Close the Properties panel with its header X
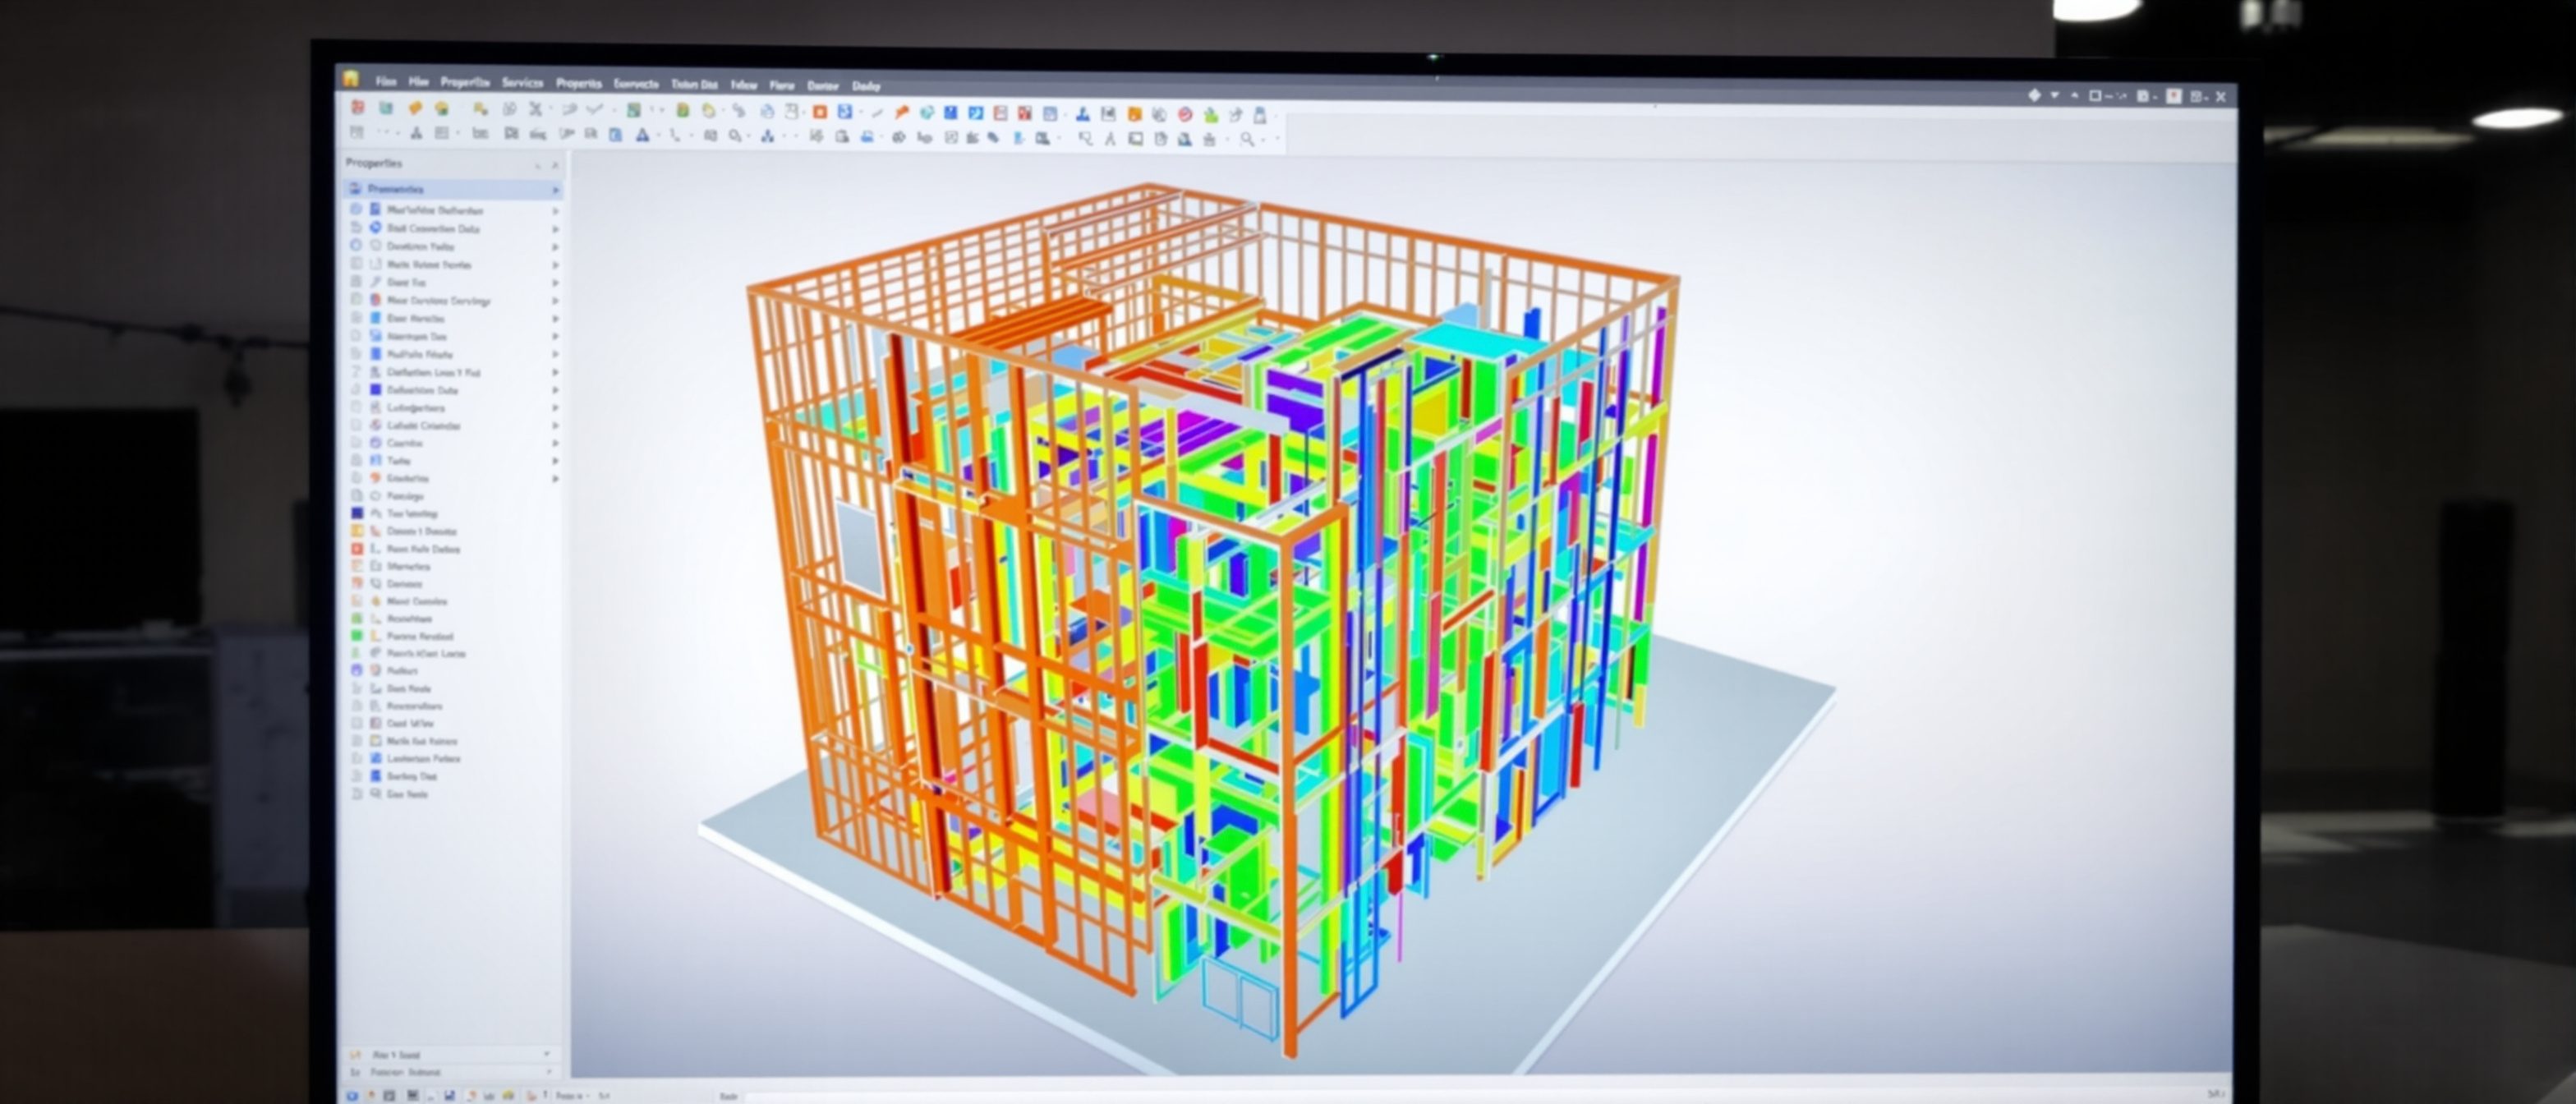2576x1104 pixels. click(x=555, y=164)
